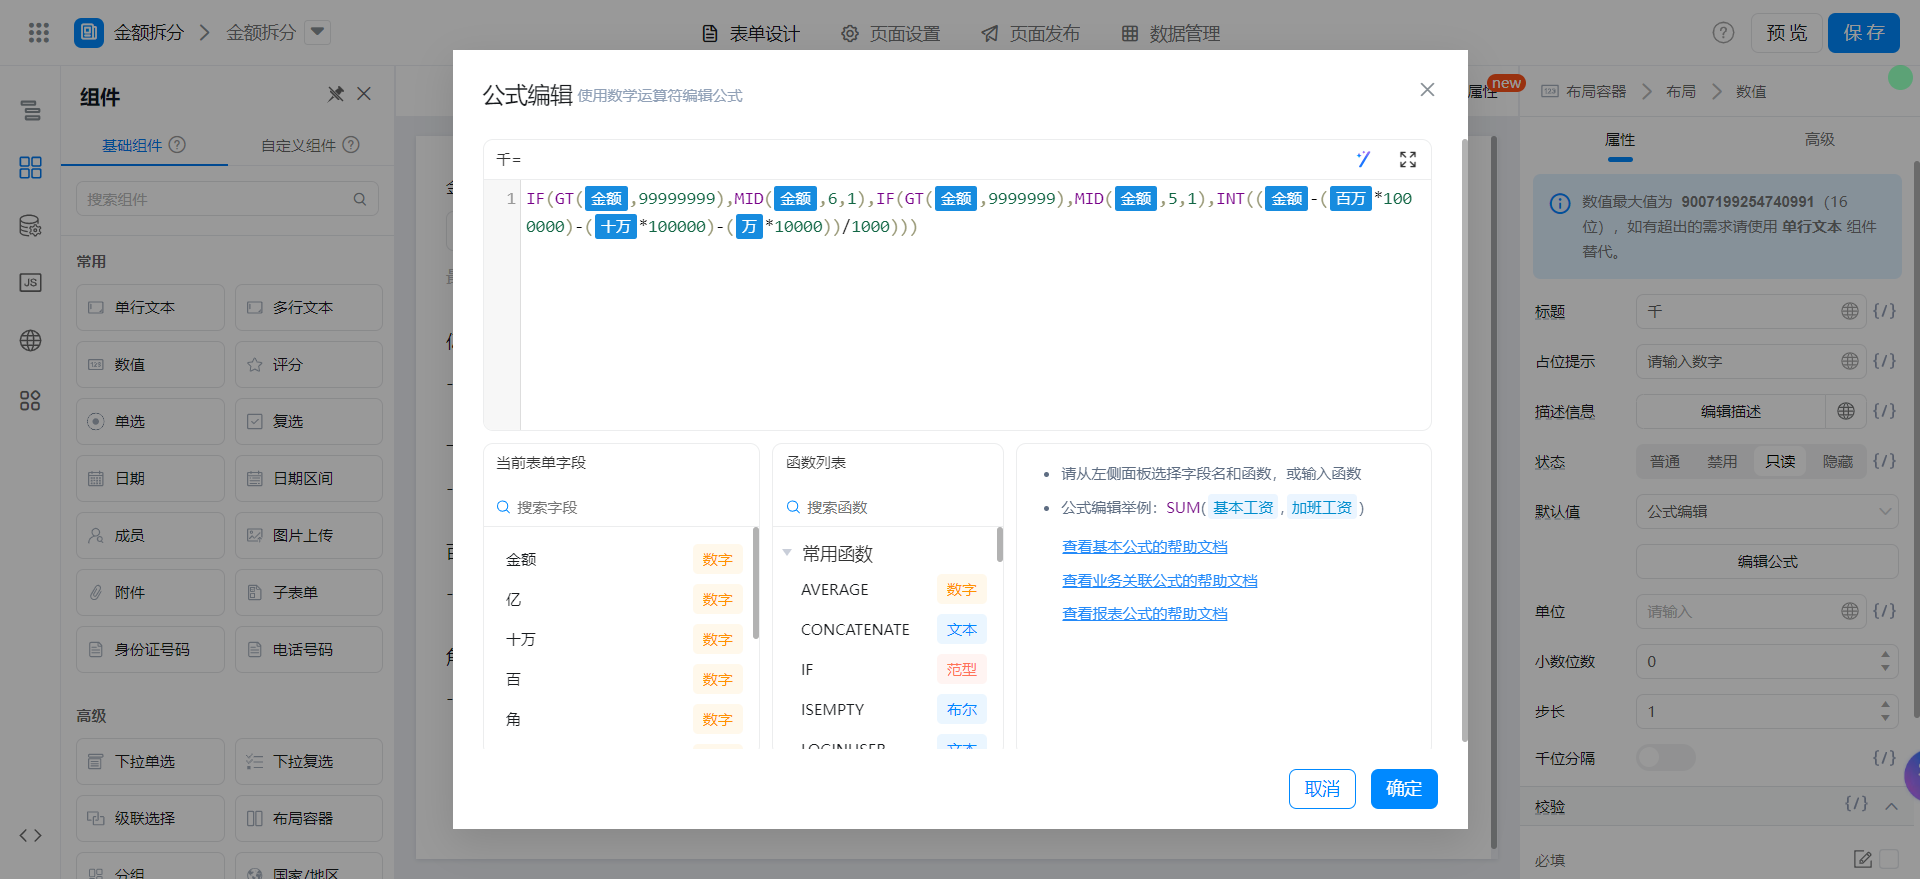Screen dimensions: 1920x879
Task: Click the dialog vertical scrollbar
Action: point(1464,440)
